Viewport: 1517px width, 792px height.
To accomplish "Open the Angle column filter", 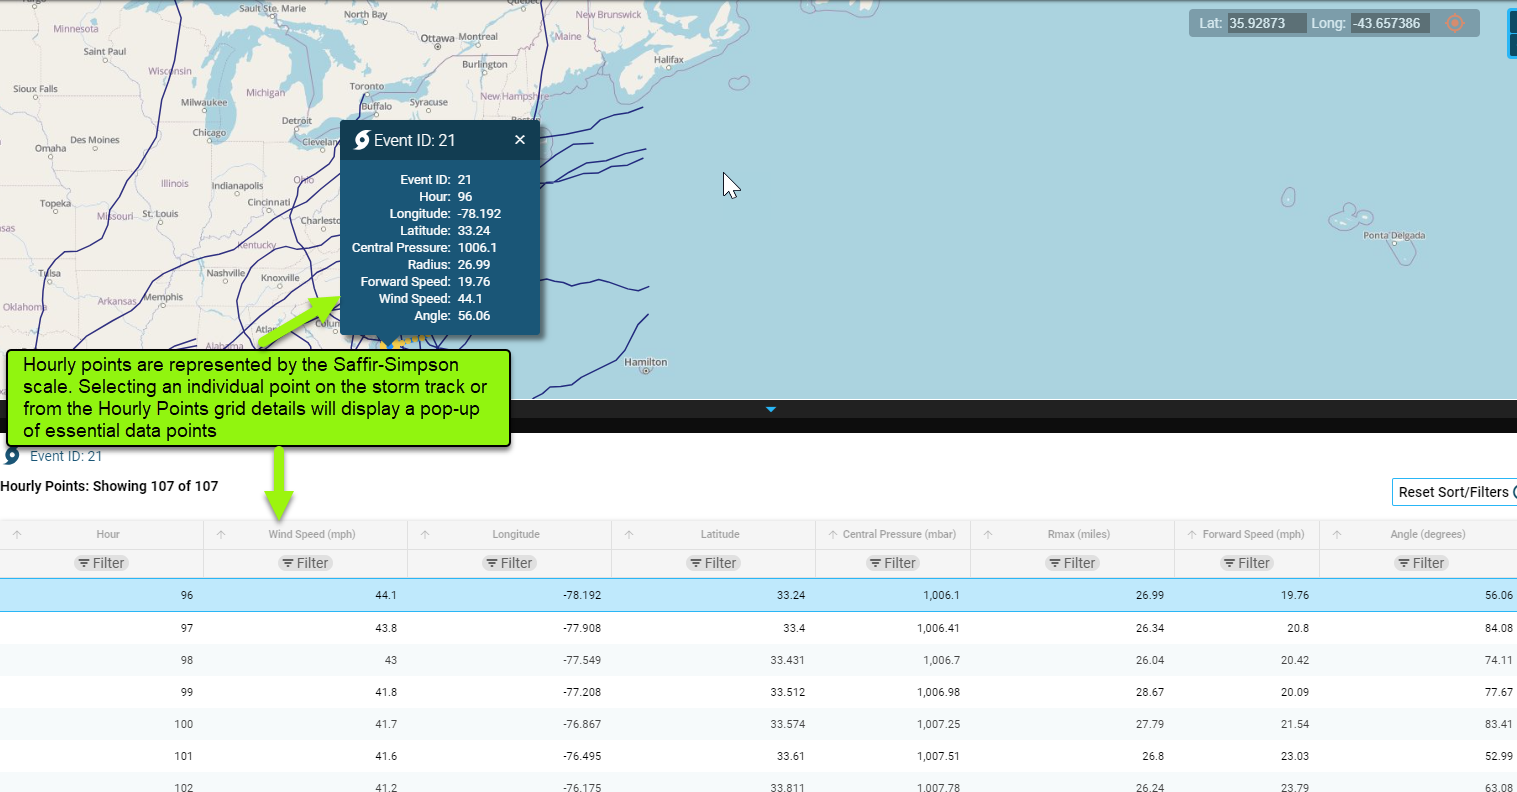I will tap(1420, 563).
